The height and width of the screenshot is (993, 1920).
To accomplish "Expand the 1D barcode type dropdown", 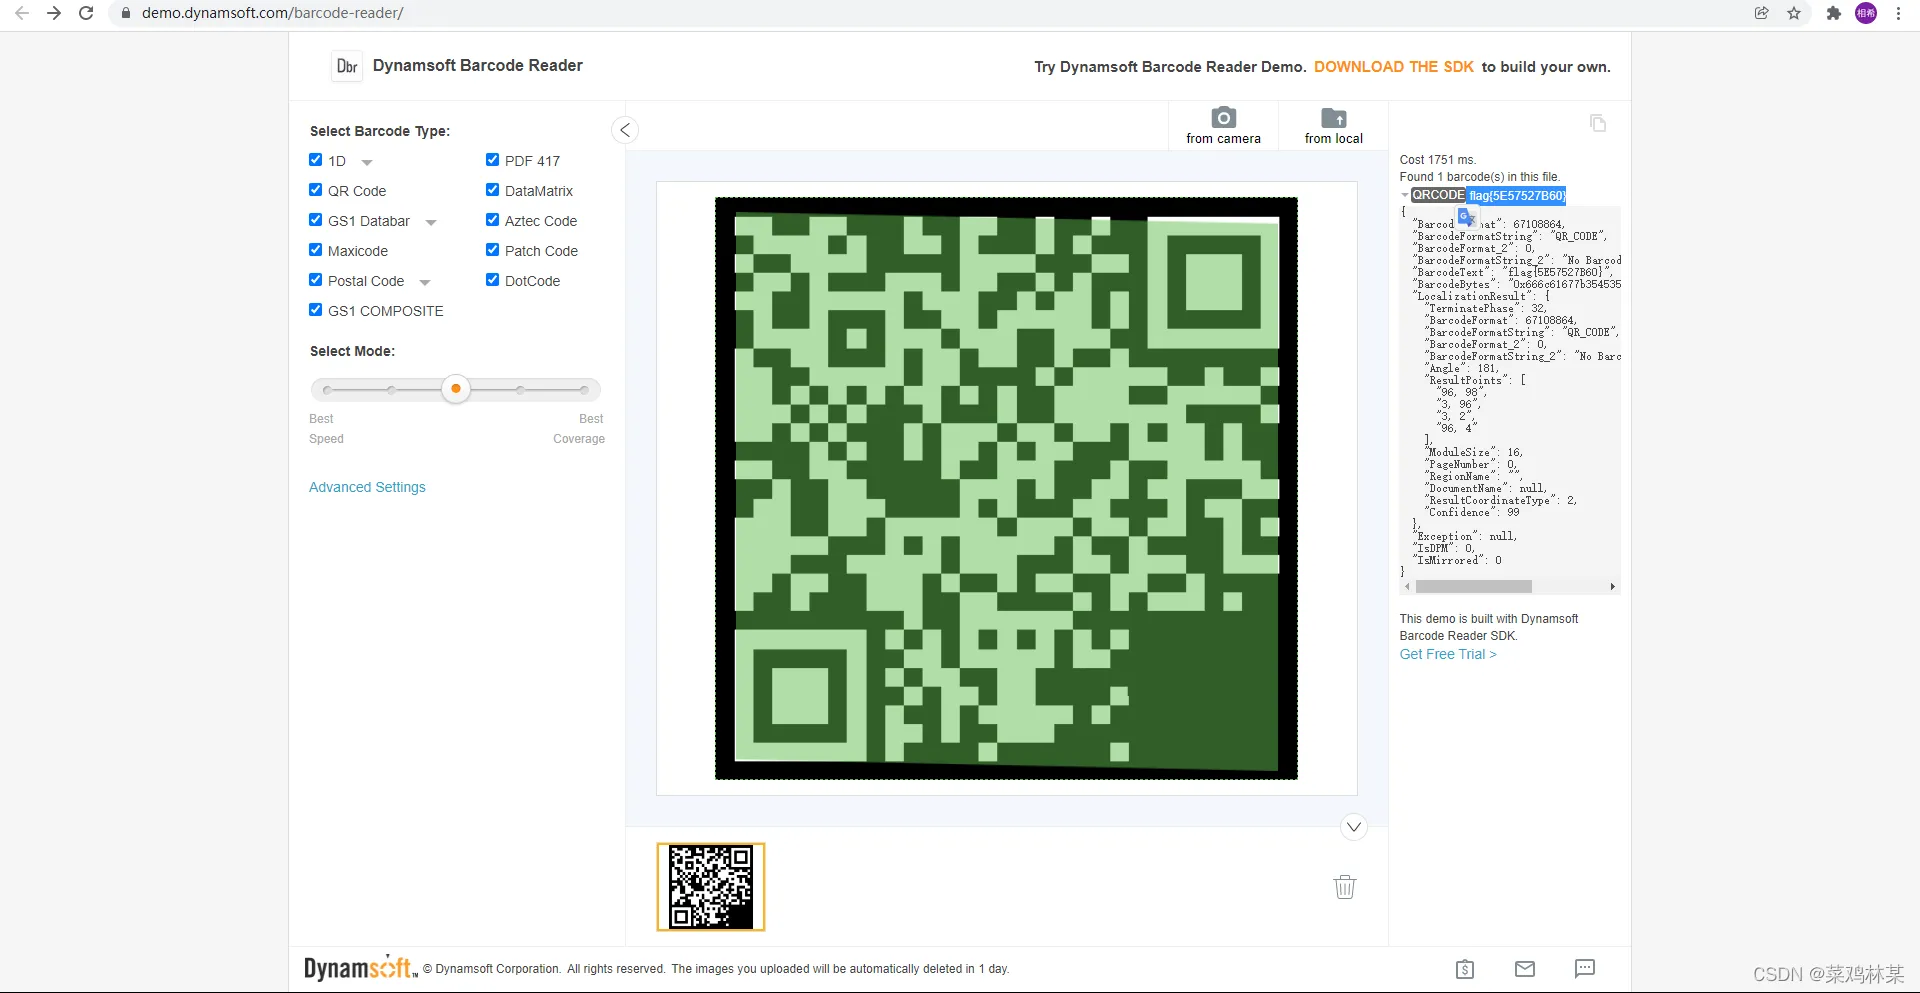I will (x=367, y=162).
